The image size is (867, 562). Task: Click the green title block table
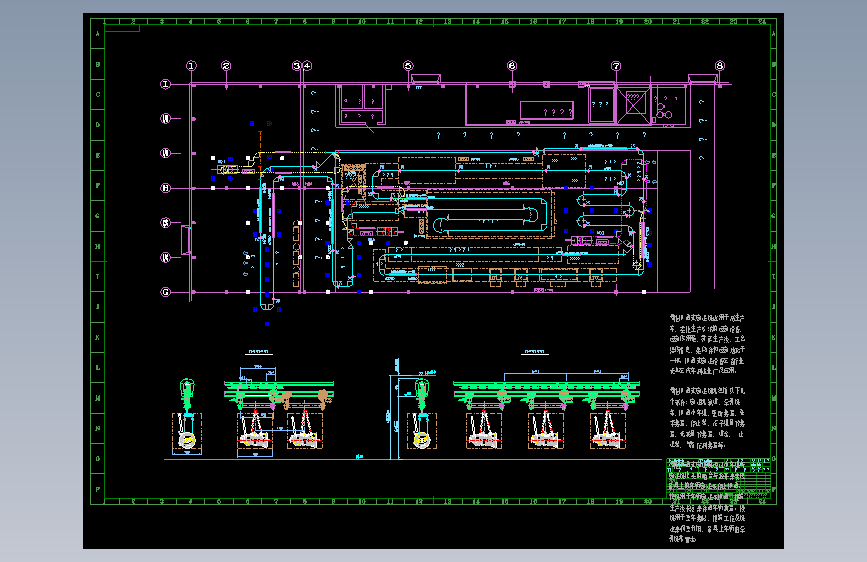[x=718, y=478]
